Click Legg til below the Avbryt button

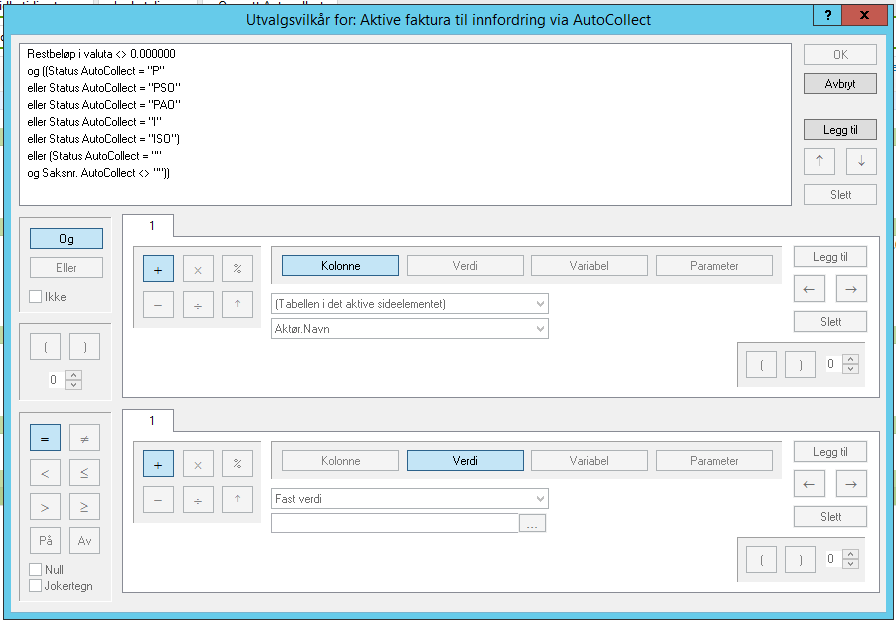pos(840,130)
